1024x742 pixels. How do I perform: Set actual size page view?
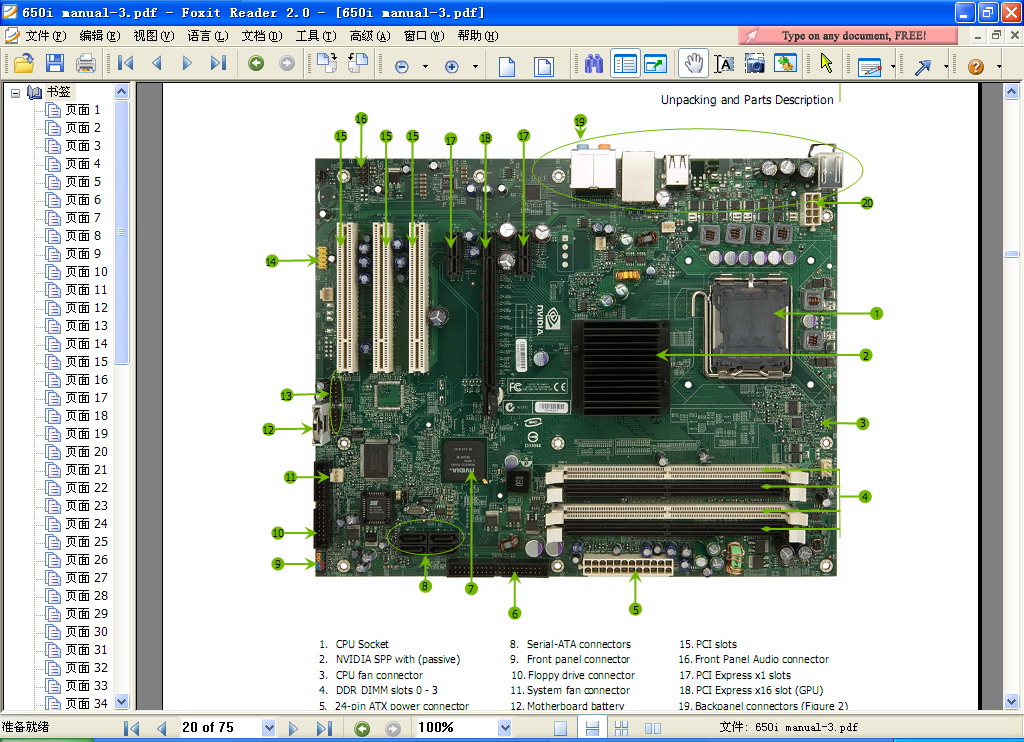pos(507,66)
